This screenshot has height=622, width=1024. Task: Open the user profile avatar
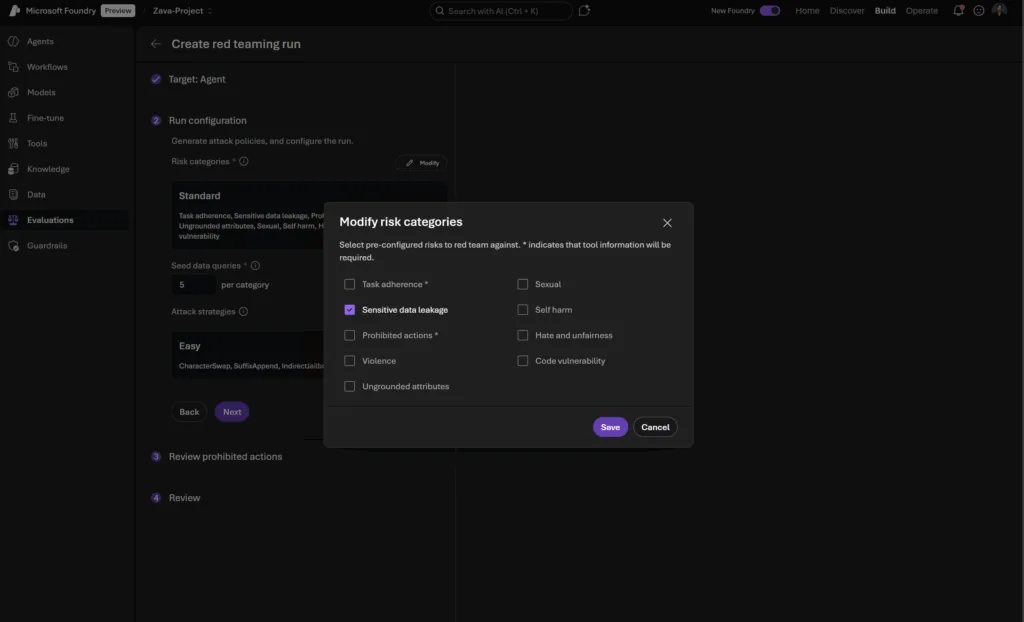click(999, 11)
